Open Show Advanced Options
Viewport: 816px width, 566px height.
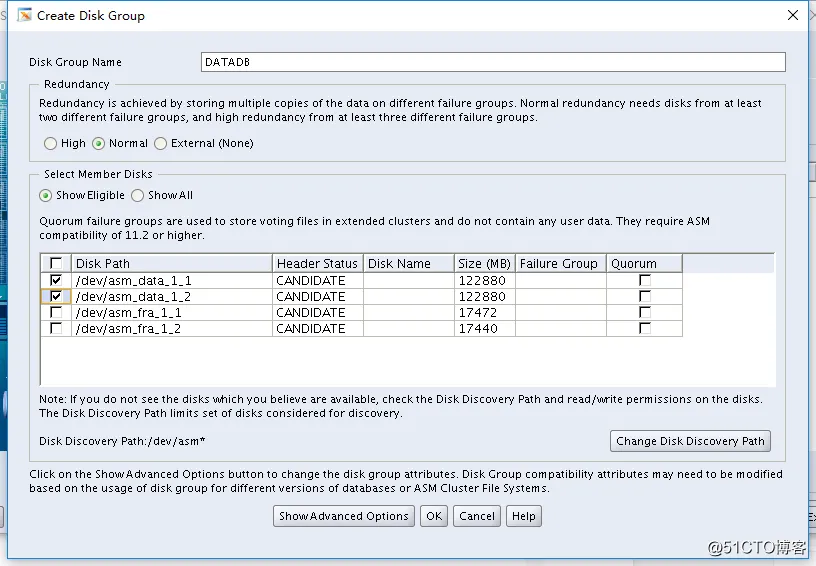tap(344, 516)
